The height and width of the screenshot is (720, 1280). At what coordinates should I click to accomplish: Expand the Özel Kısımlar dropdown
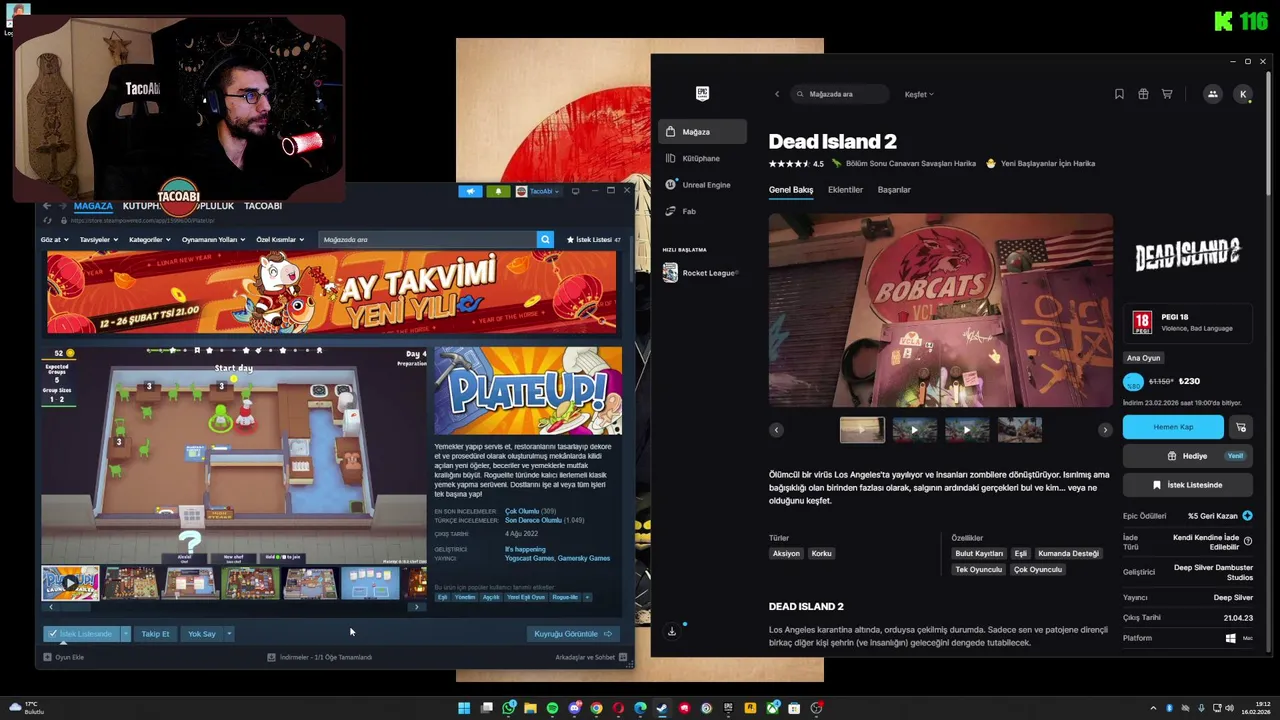[280, 240]
